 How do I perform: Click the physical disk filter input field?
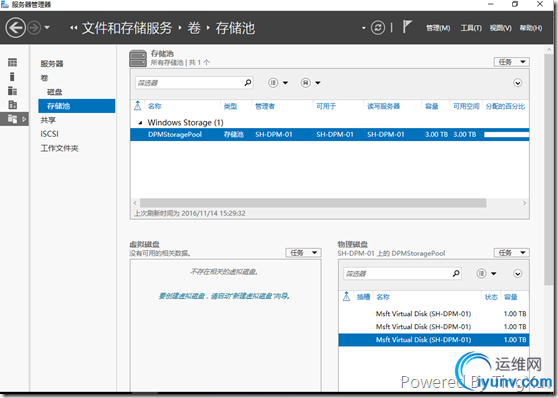coord(398,273)
